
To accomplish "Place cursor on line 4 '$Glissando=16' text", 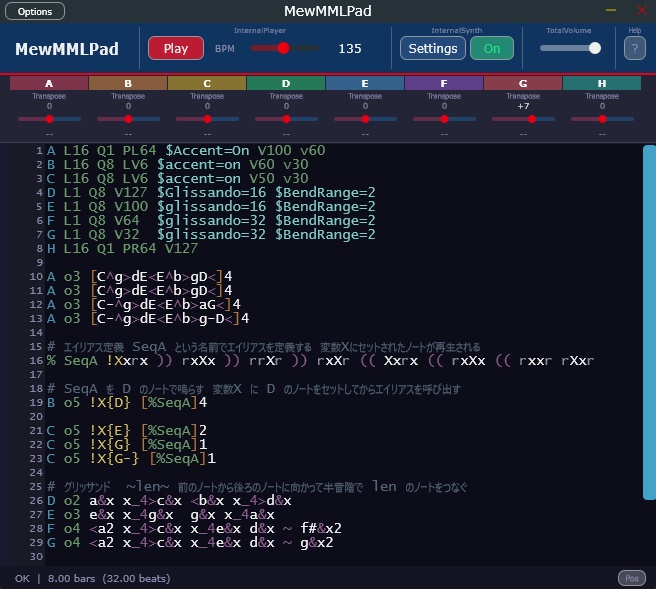I will click(x=211, y=192).
